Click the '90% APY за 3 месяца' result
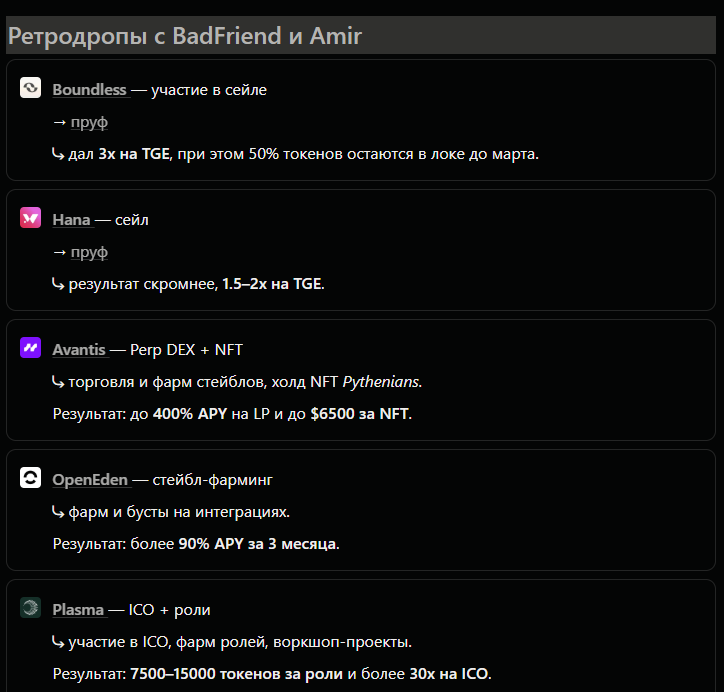Screen dimensions: 724x692 pos(258,544)
